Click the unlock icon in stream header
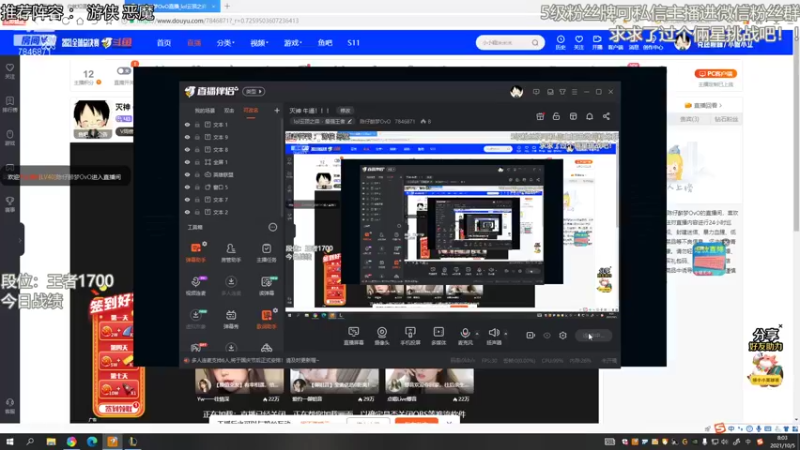Screen dimensions: 800x450 (x=556, y=116)
